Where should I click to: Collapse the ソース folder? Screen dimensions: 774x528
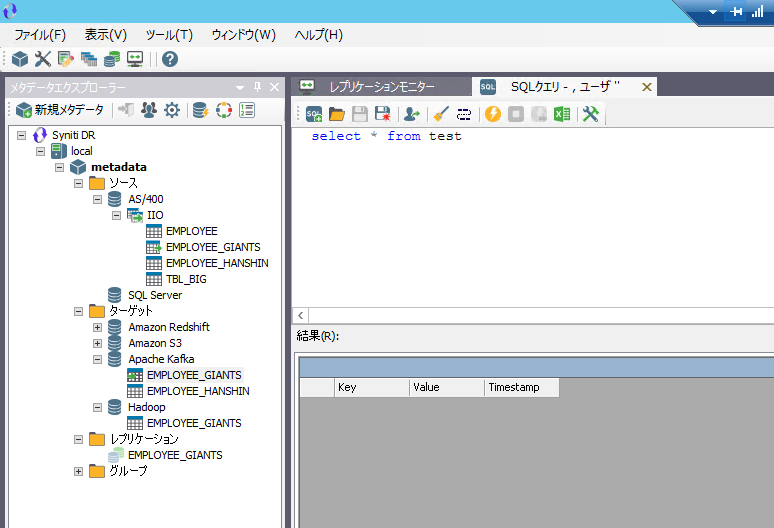(78, 184)
